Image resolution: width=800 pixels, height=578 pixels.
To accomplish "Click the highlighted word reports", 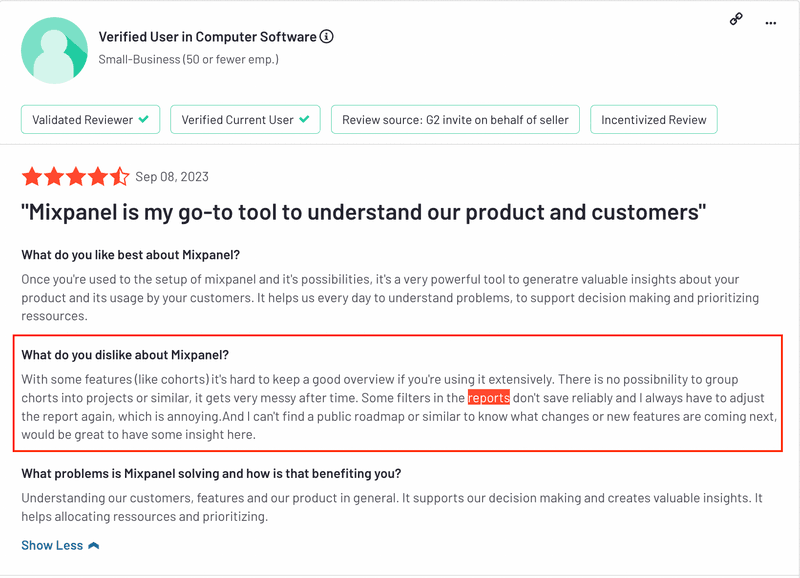I will 489,397.
